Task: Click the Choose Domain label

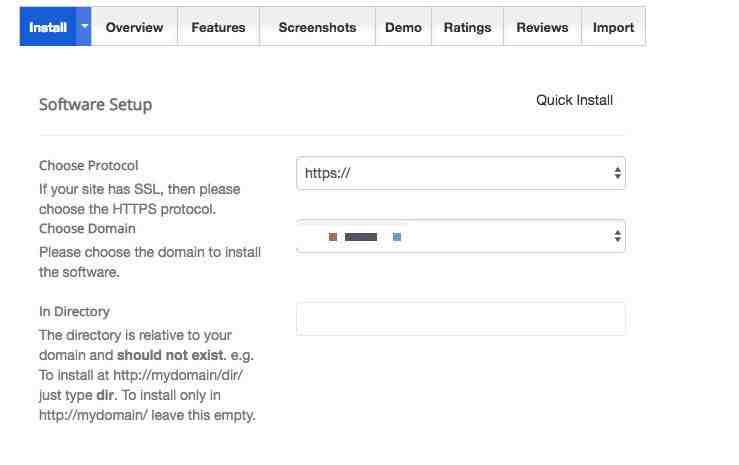Action: (87, 228)
